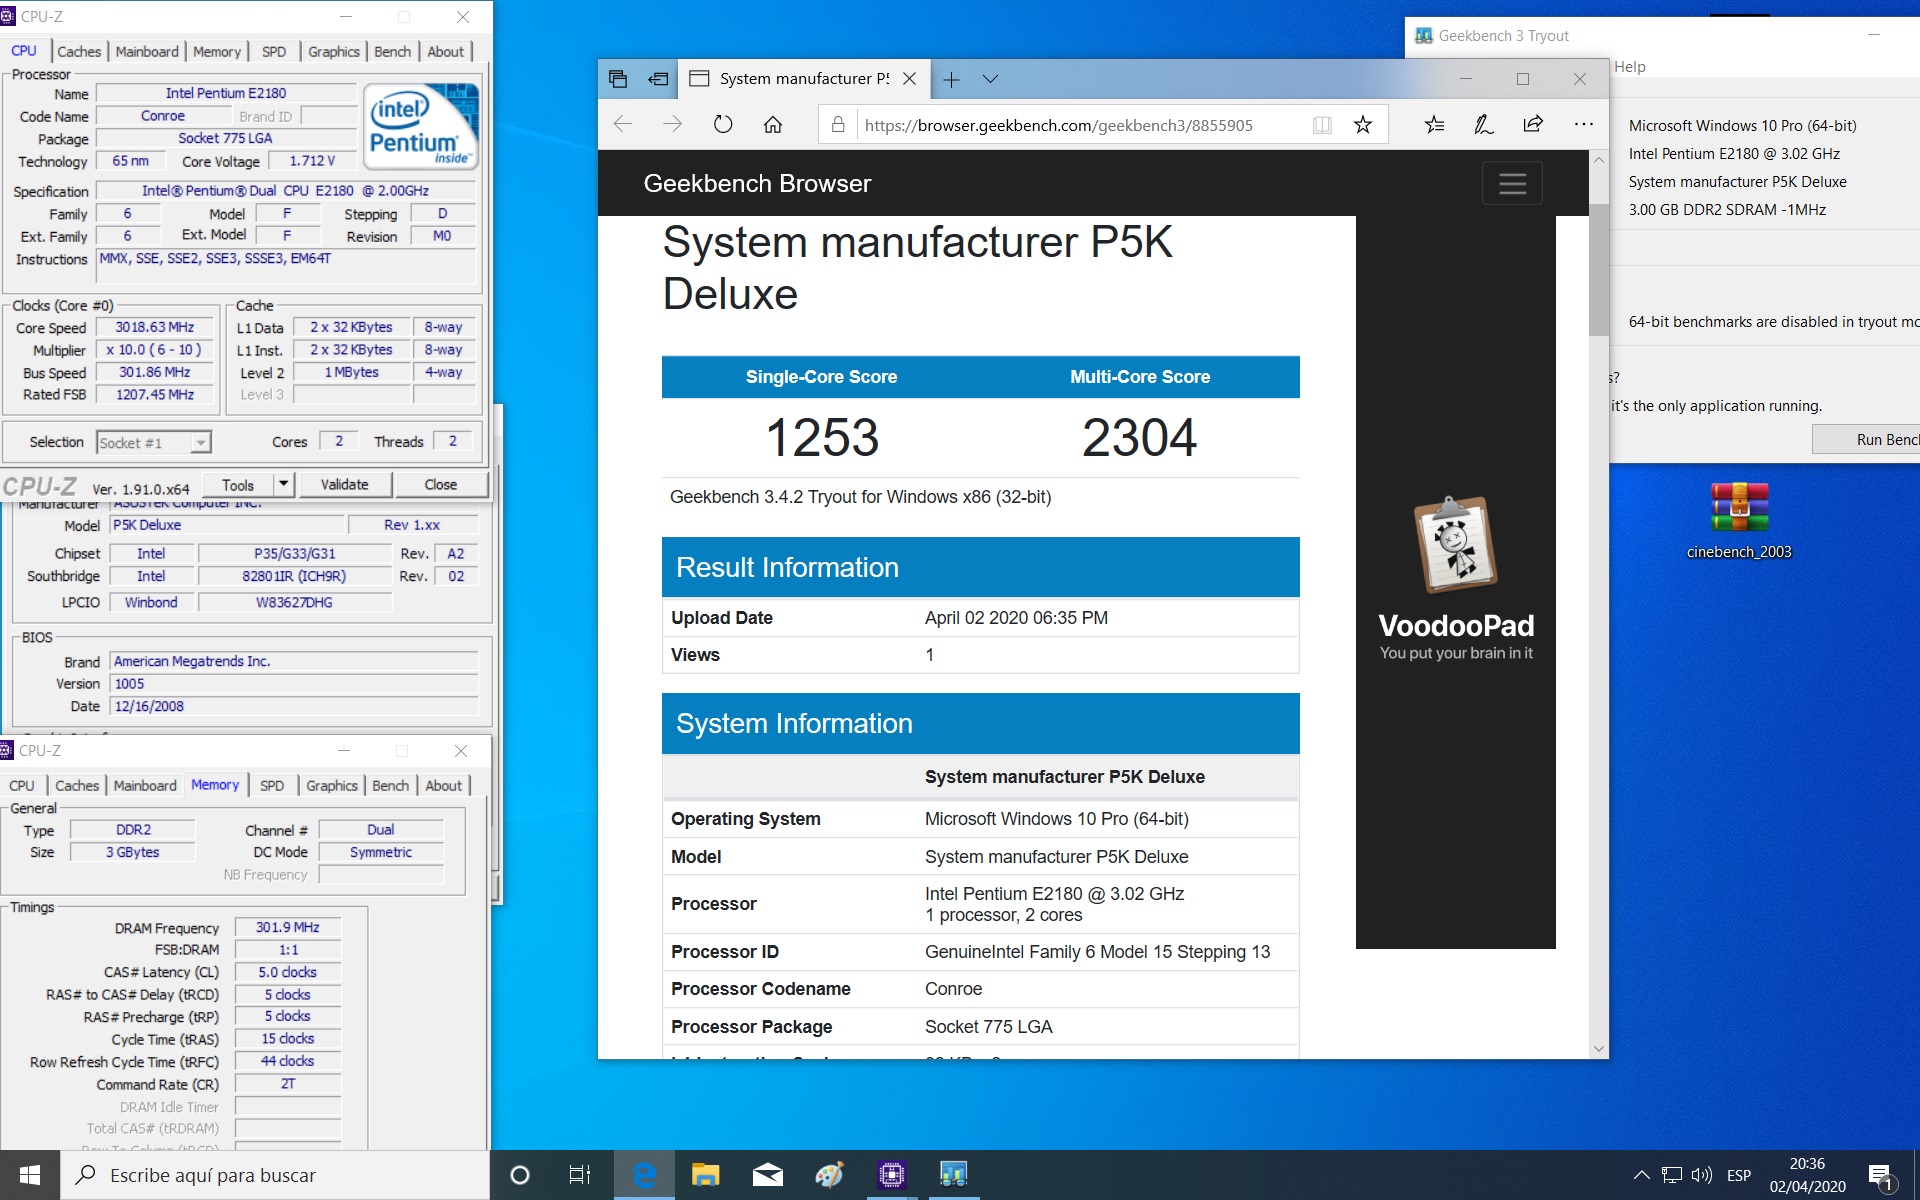
Task: Click the Tools button in CPU-Z
Action: tap(238, 485)
